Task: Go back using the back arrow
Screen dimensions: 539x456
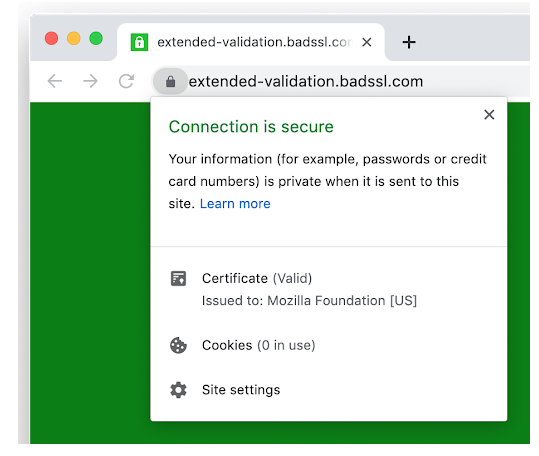Action: 55,81
